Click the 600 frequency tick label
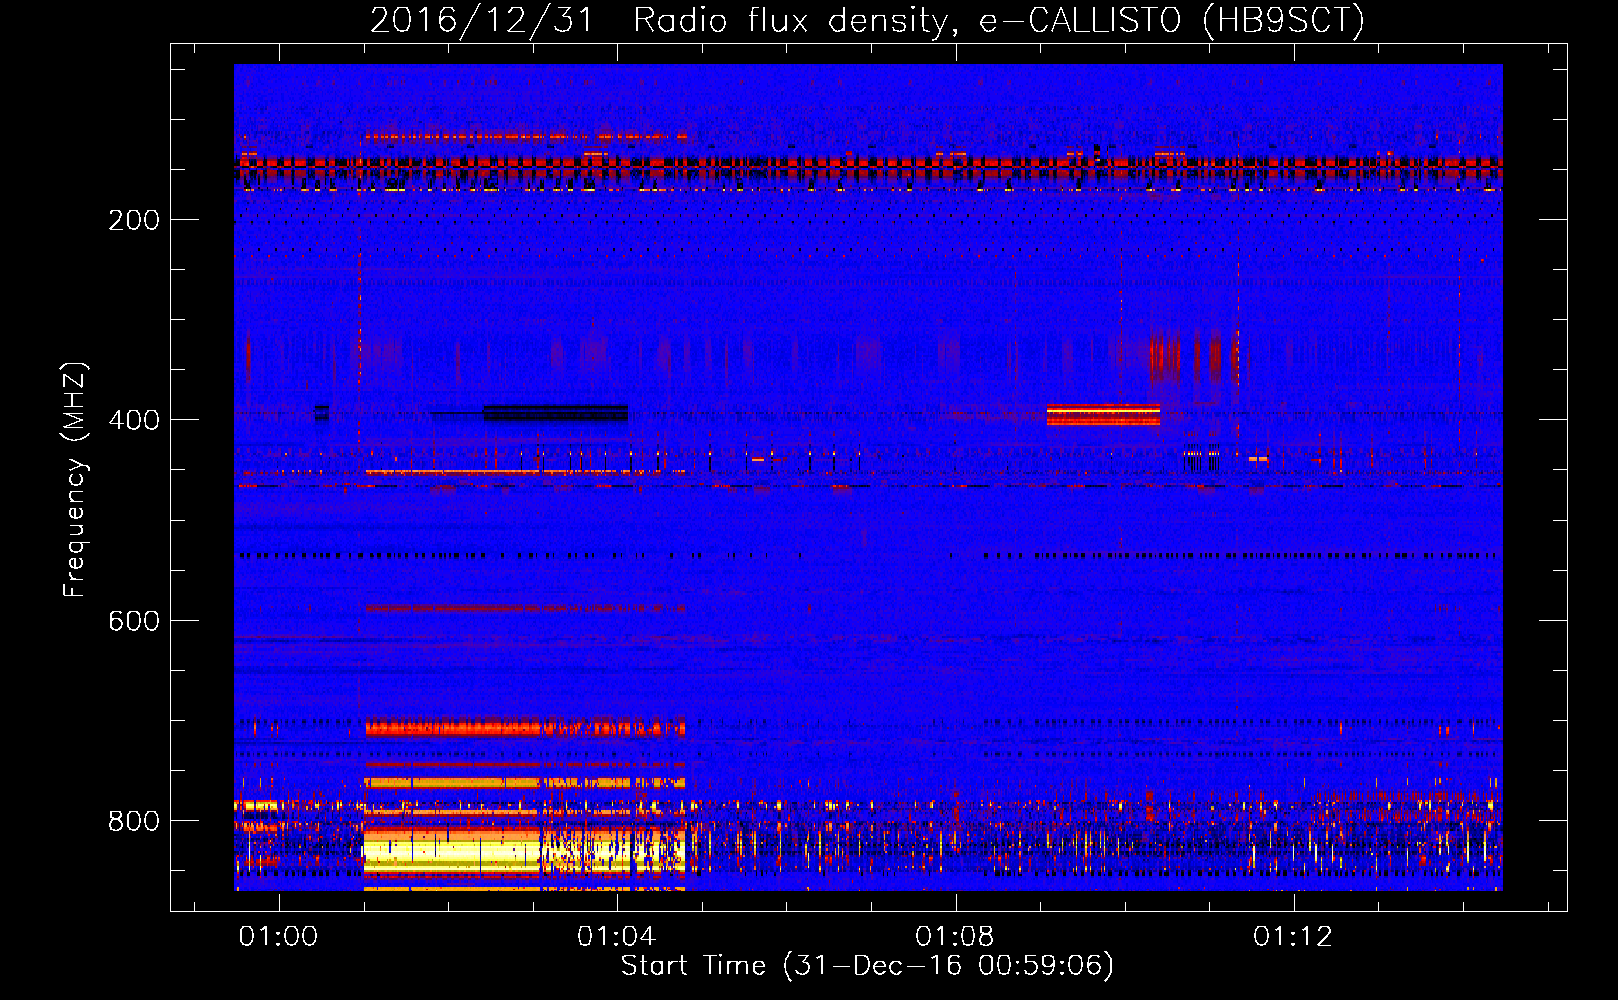The height and width of the screenshot is (1000, 1618). tap(134, 621)
